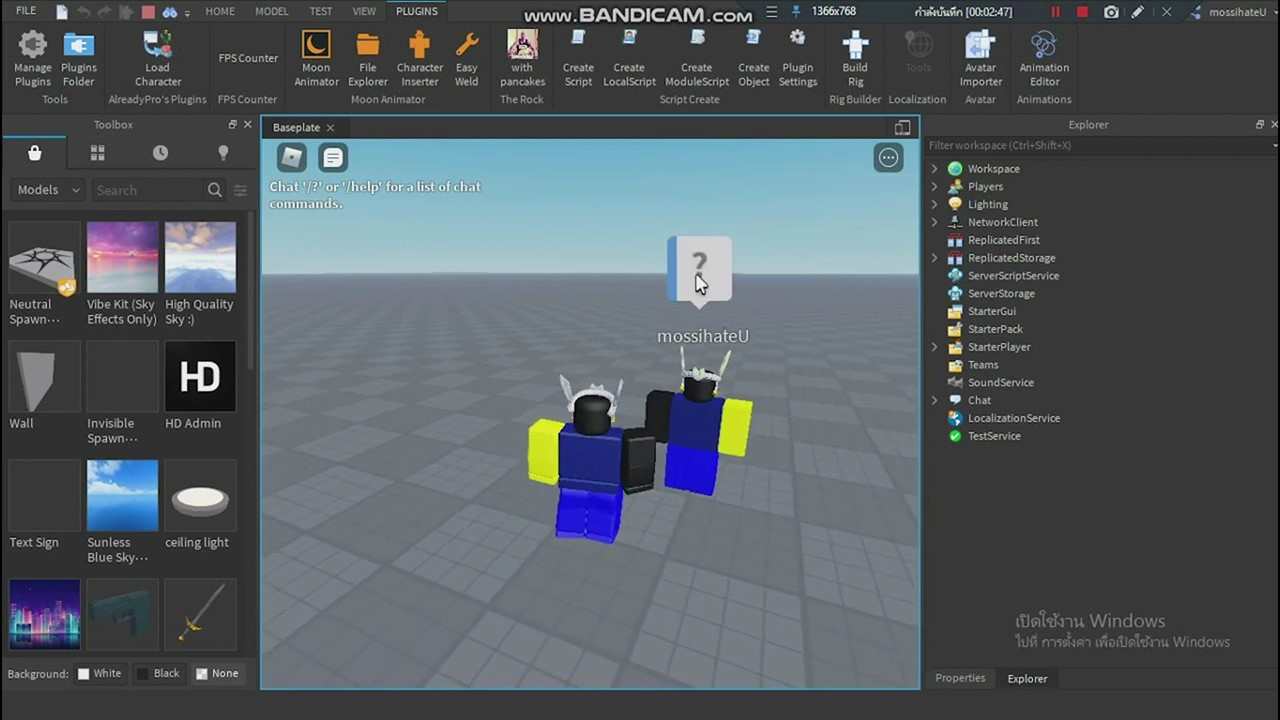The height and width of the screenshot is (720, 1280).
Task: Select SoundService in Explorer
Action: tap(1000, 383)
